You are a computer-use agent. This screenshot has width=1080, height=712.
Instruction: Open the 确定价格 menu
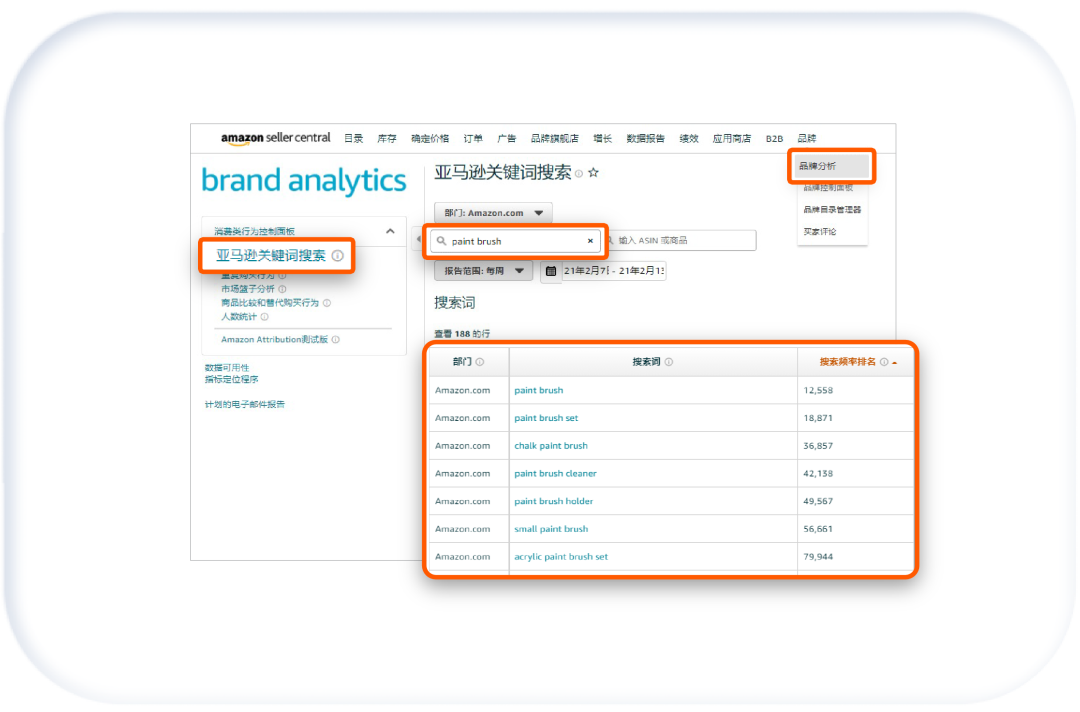pos(430,138)
